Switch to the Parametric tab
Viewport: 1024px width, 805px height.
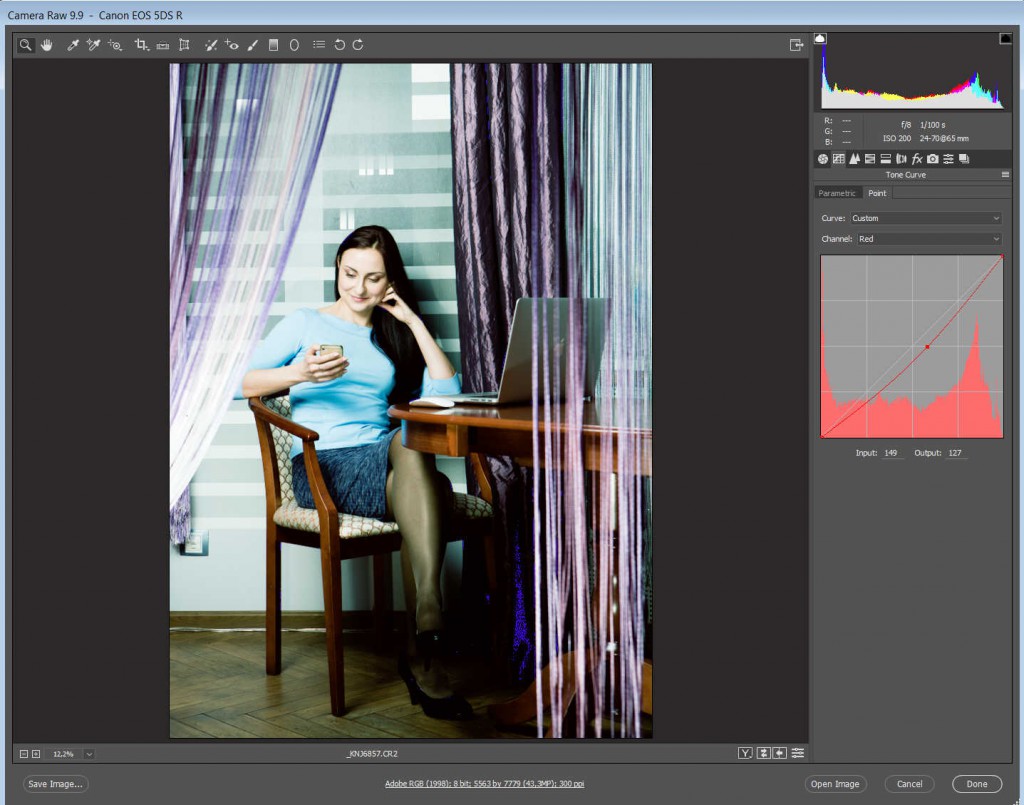click(x=837, y=193)
